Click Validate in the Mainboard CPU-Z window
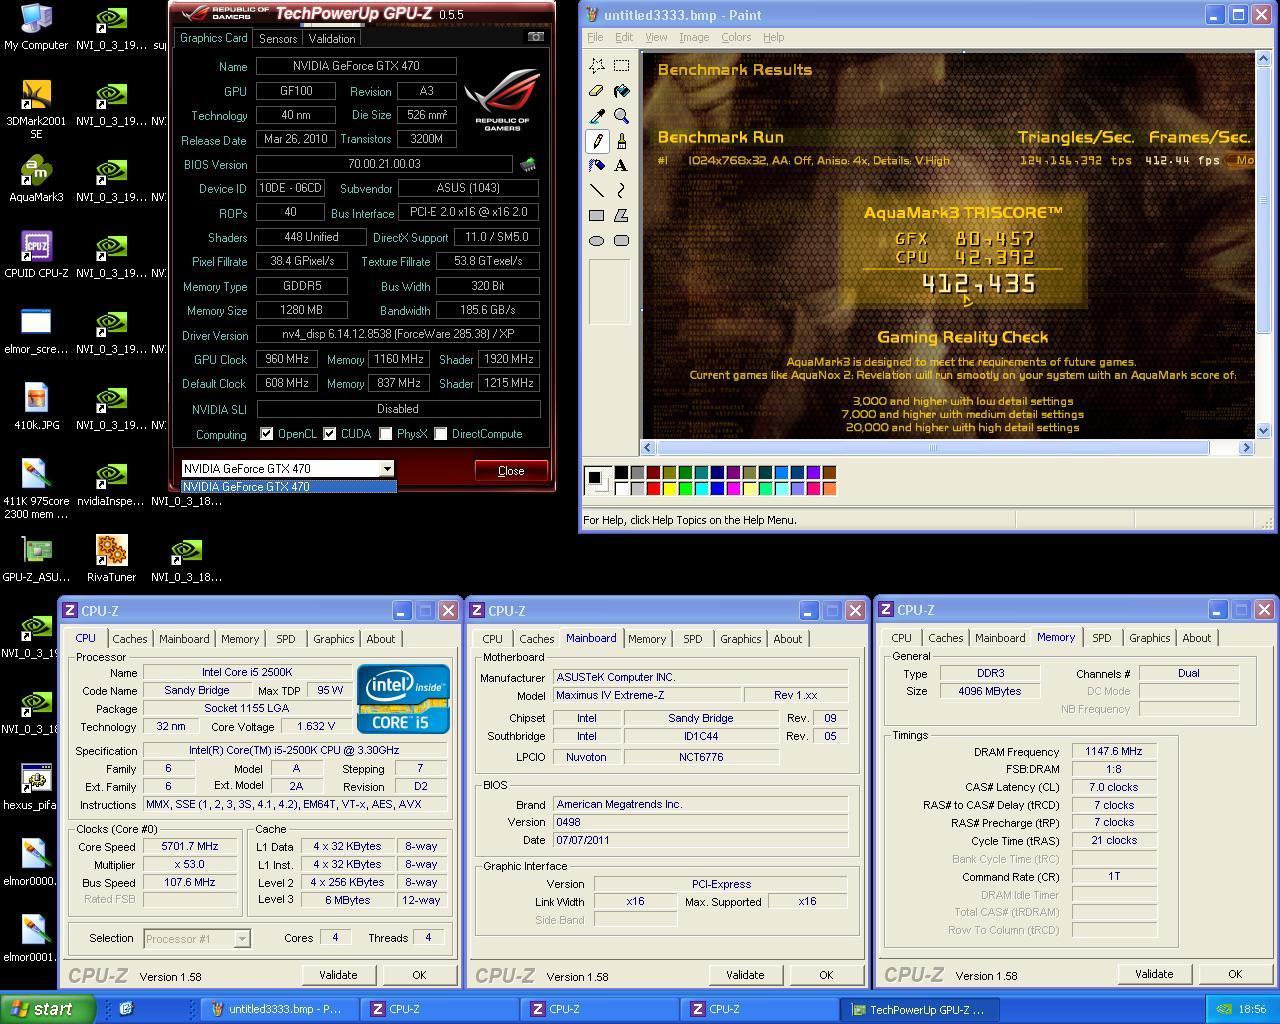 tap(744, 975)
